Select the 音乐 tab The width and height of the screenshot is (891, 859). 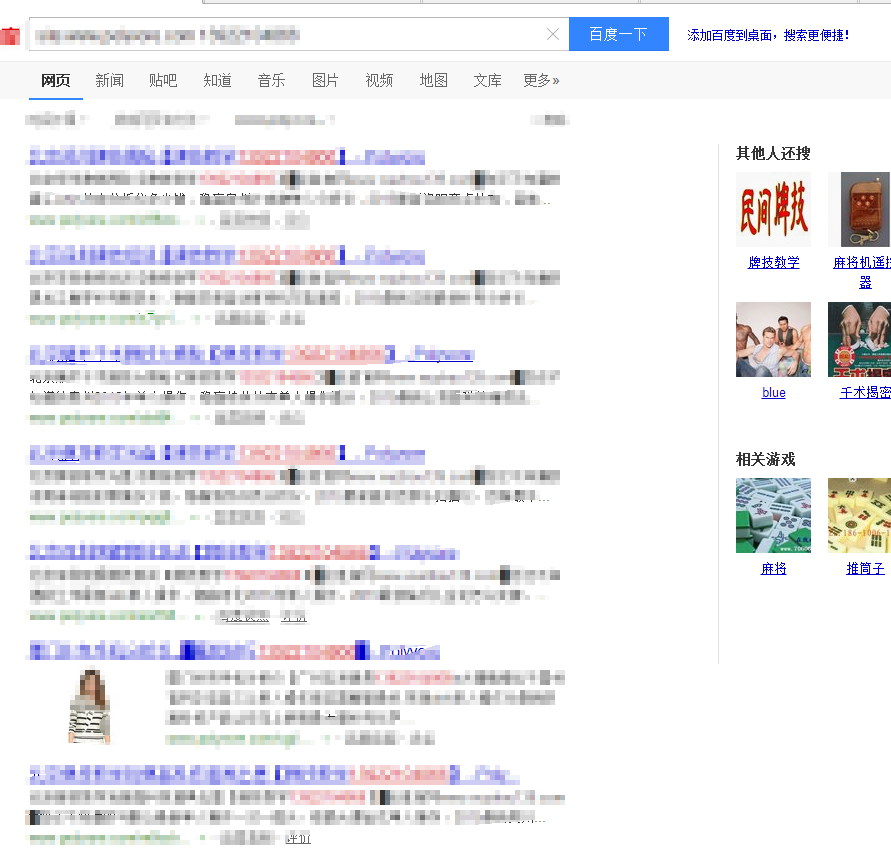(x=271, y=81)
